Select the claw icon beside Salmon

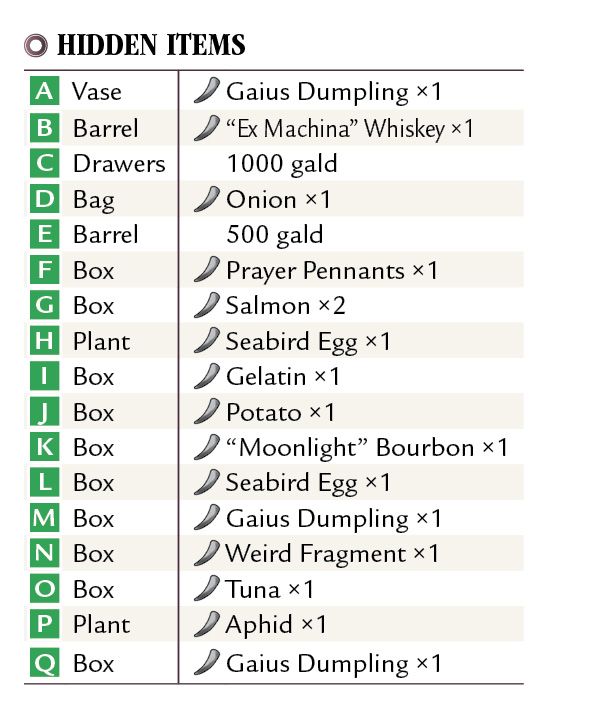click(206, 305)
